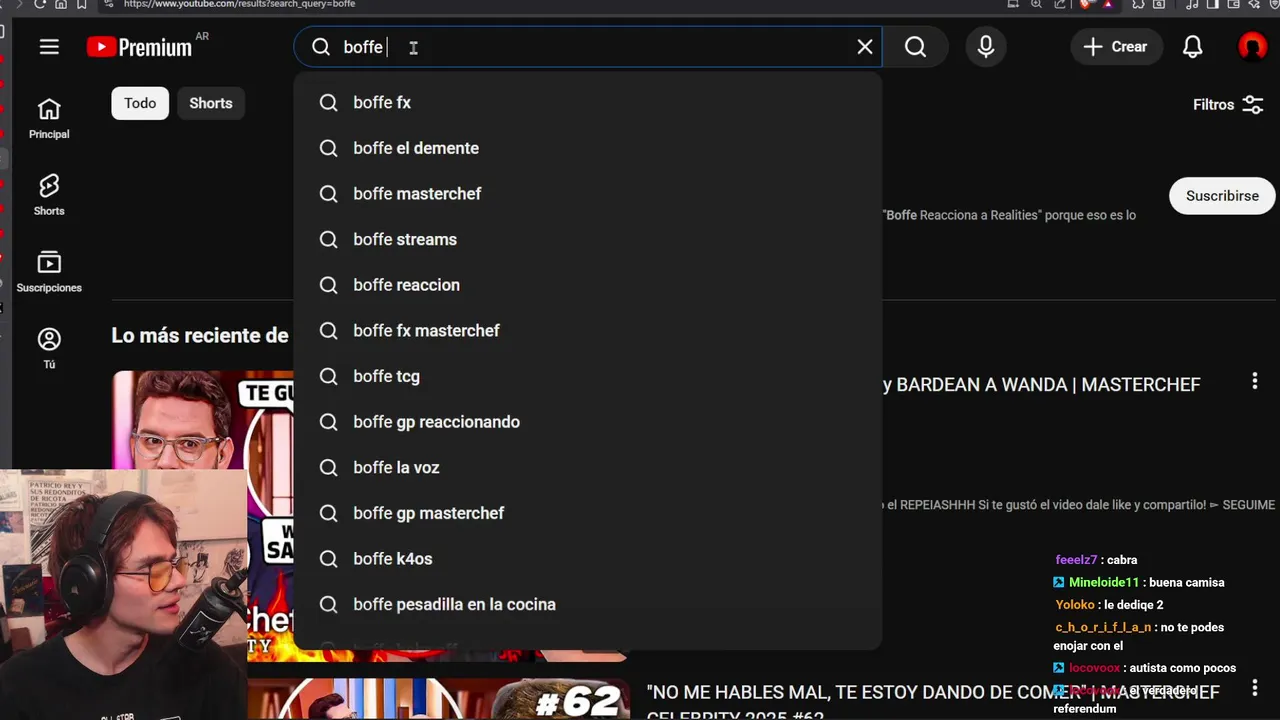Image resolution: width=1280 pixels, height=720 pixels.
Task: Click inside the search input field
Action: tap(590, 47)
